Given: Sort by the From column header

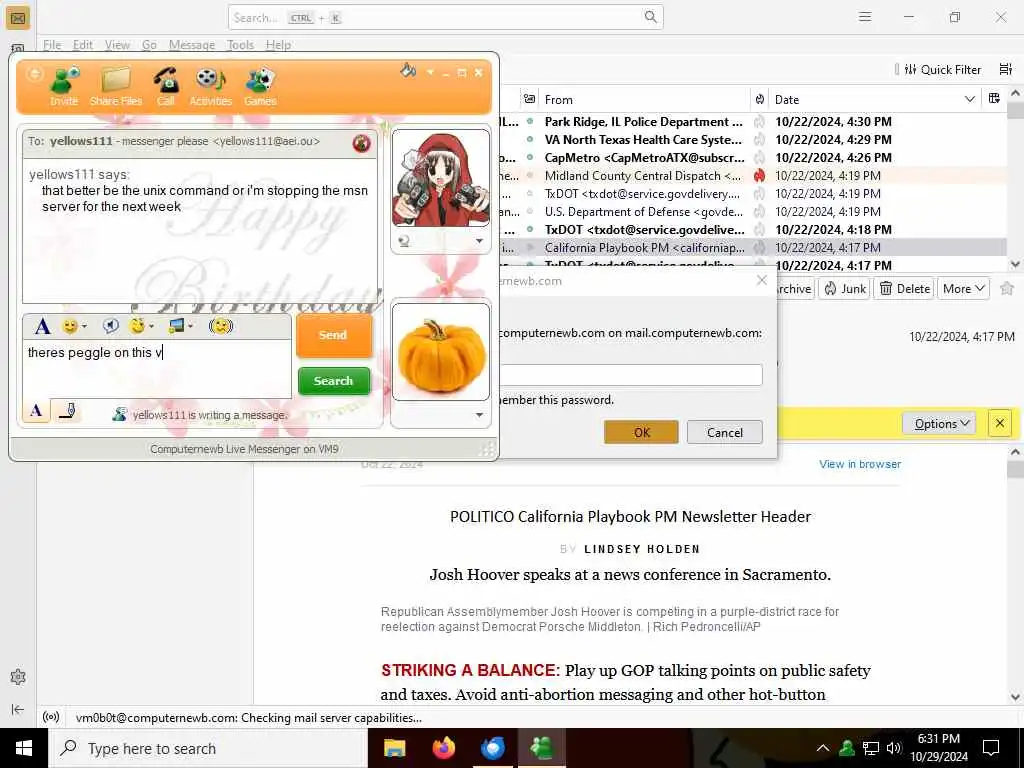Looking at the screenshot, I should pos(643,99).
